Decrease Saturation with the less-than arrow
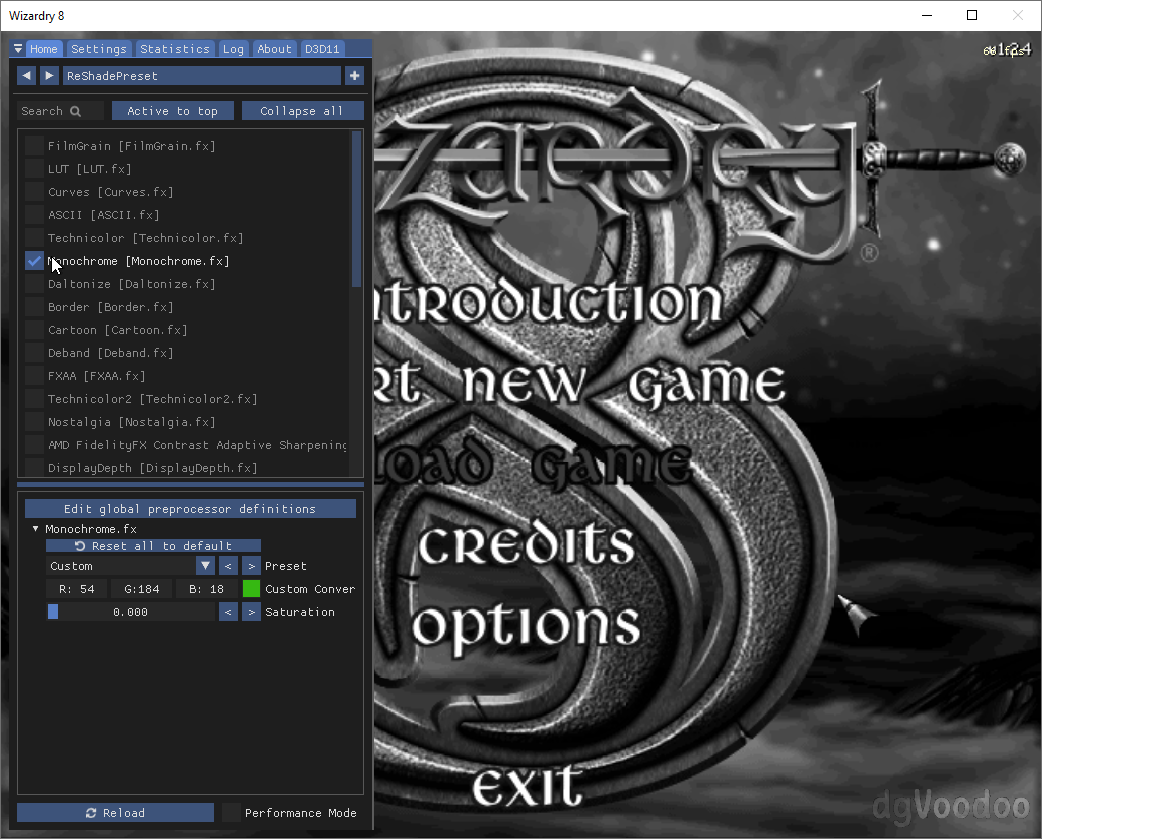This screenshot has width=1152, height=839. click(x=228, y=612)
